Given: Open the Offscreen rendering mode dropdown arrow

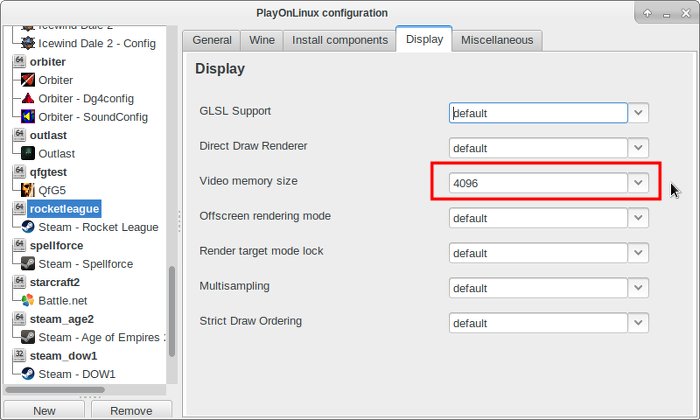Looking at the screenshot, I should 638,218.
